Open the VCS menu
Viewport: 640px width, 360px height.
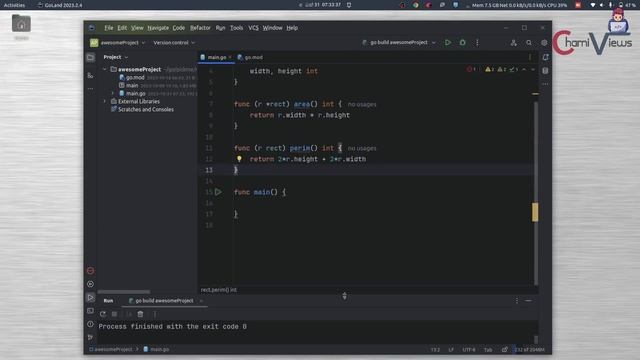pyautogui.click(x=253, y=28)
